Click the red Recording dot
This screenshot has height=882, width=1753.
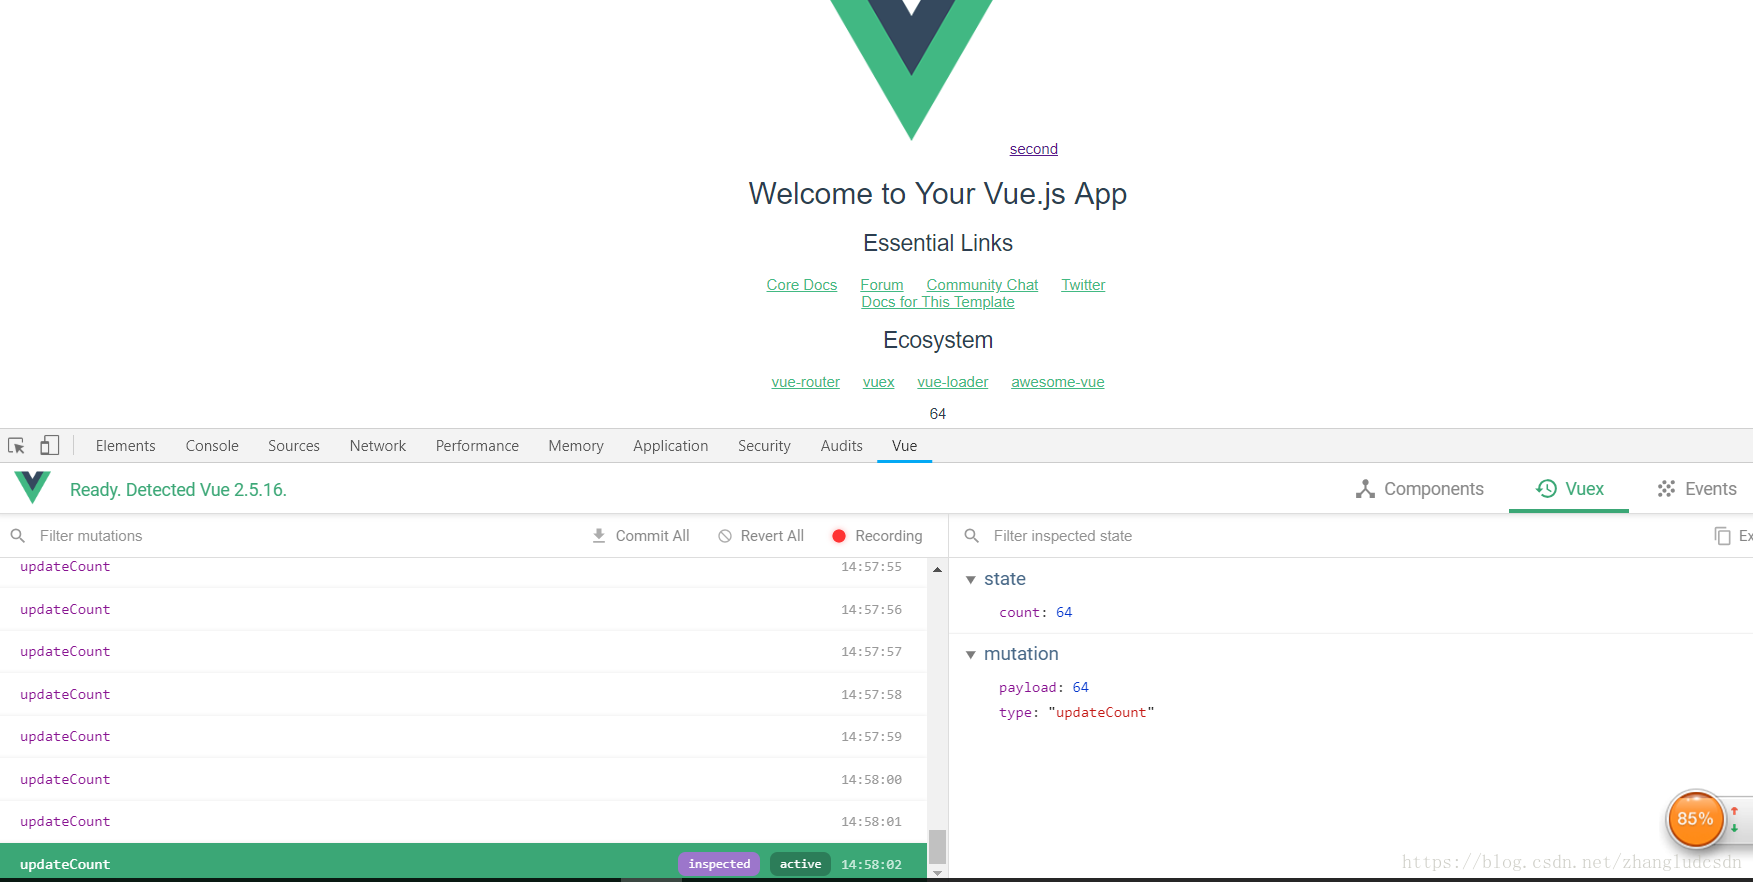(839, 536)
